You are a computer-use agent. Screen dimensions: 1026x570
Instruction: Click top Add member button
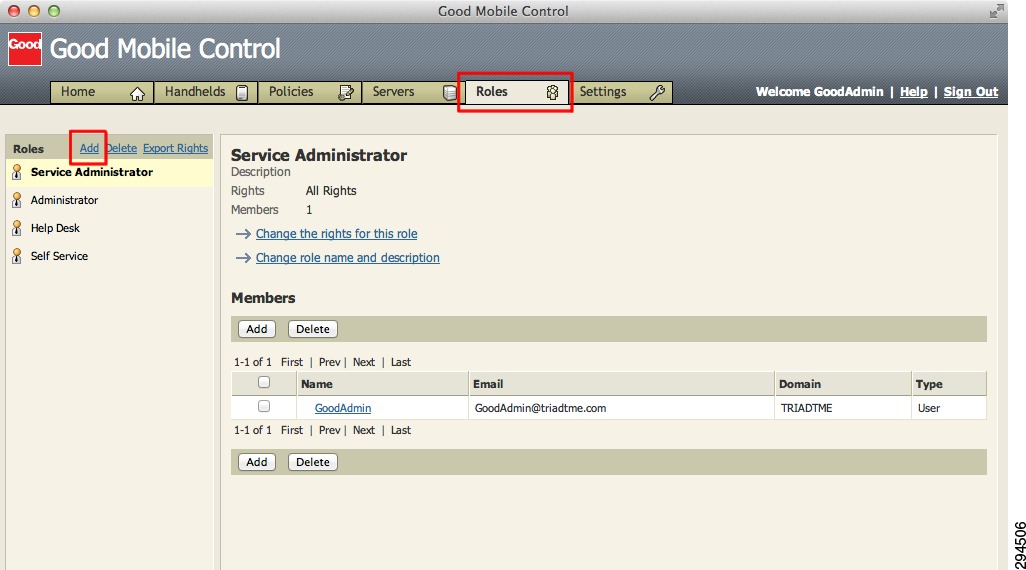tap(256, 329)
